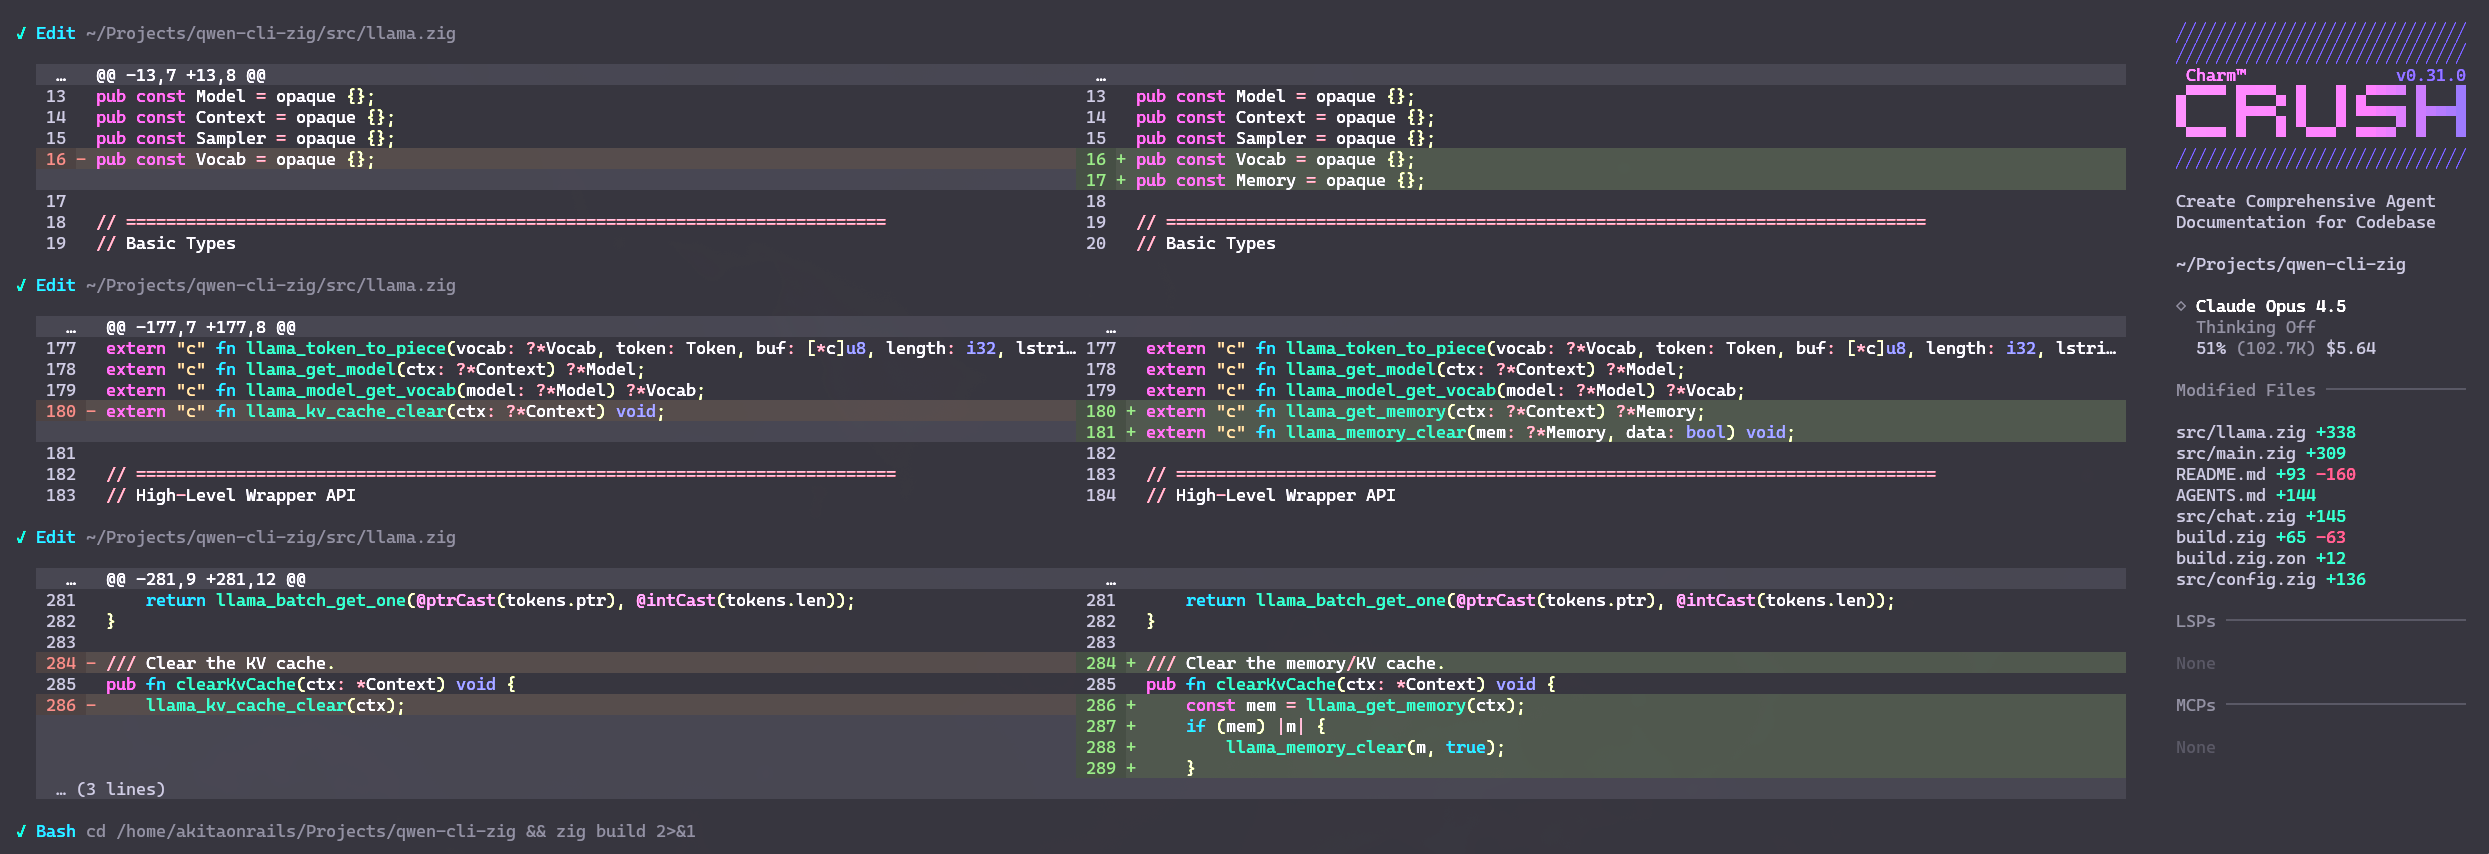Click the plus marker on added line 289
This screenshot has height=854, width=2489.
pyautogui.click(x=1131, y=768)
